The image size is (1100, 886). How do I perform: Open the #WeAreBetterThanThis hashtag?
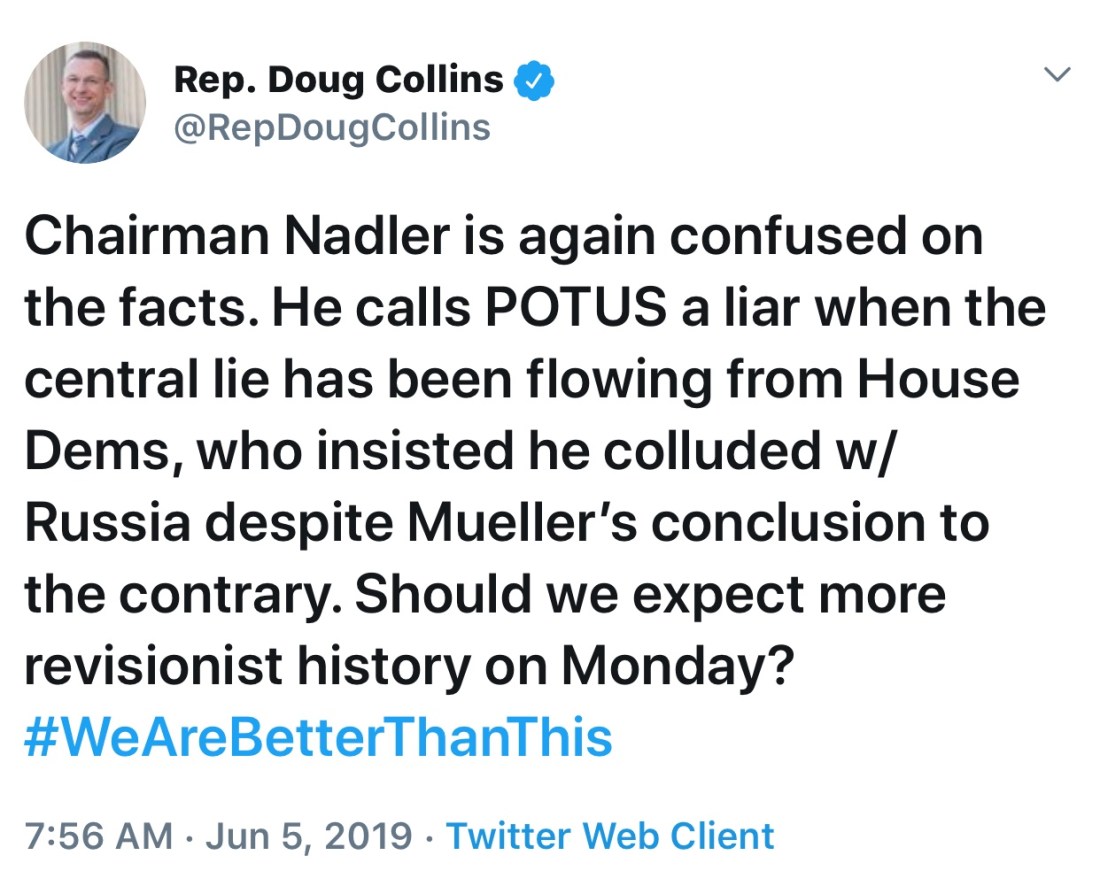tap(318, 737)
